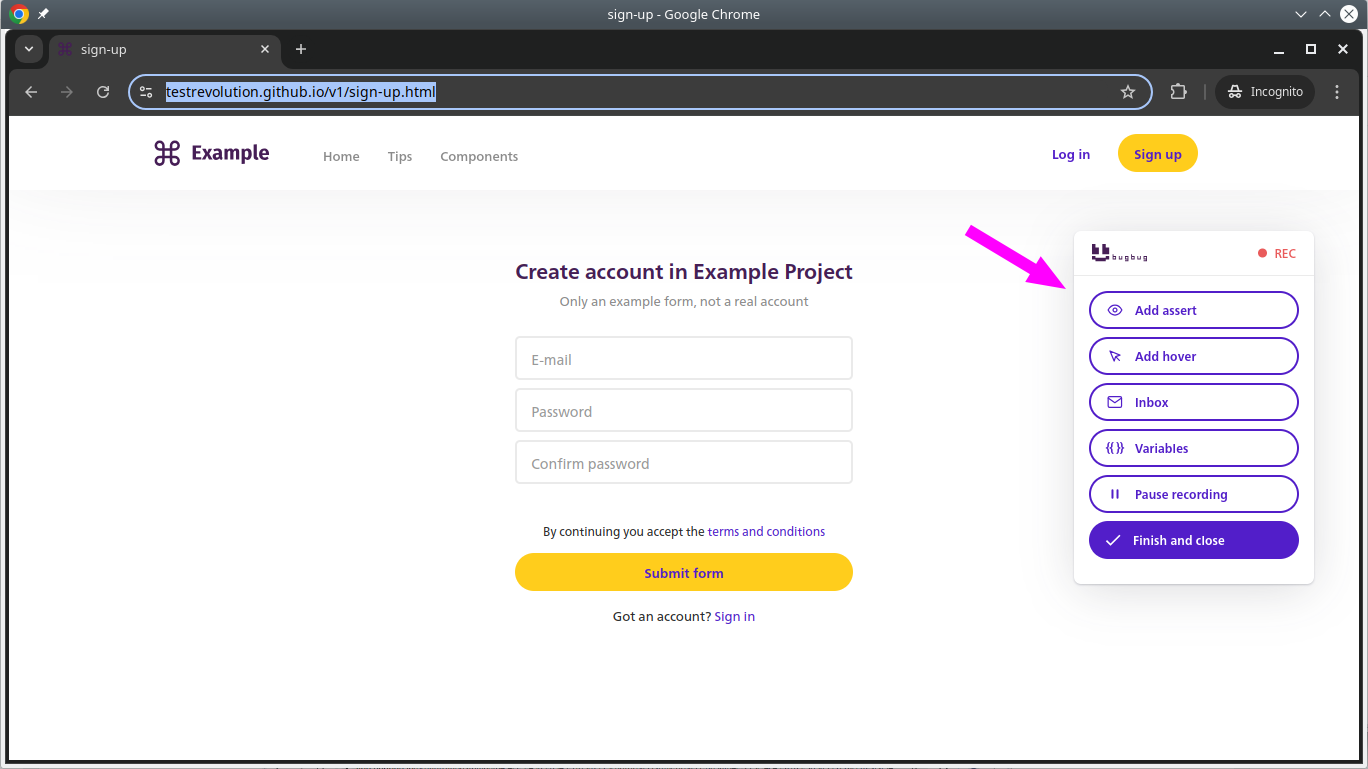Open the Tips menu item

pos(400,156)
